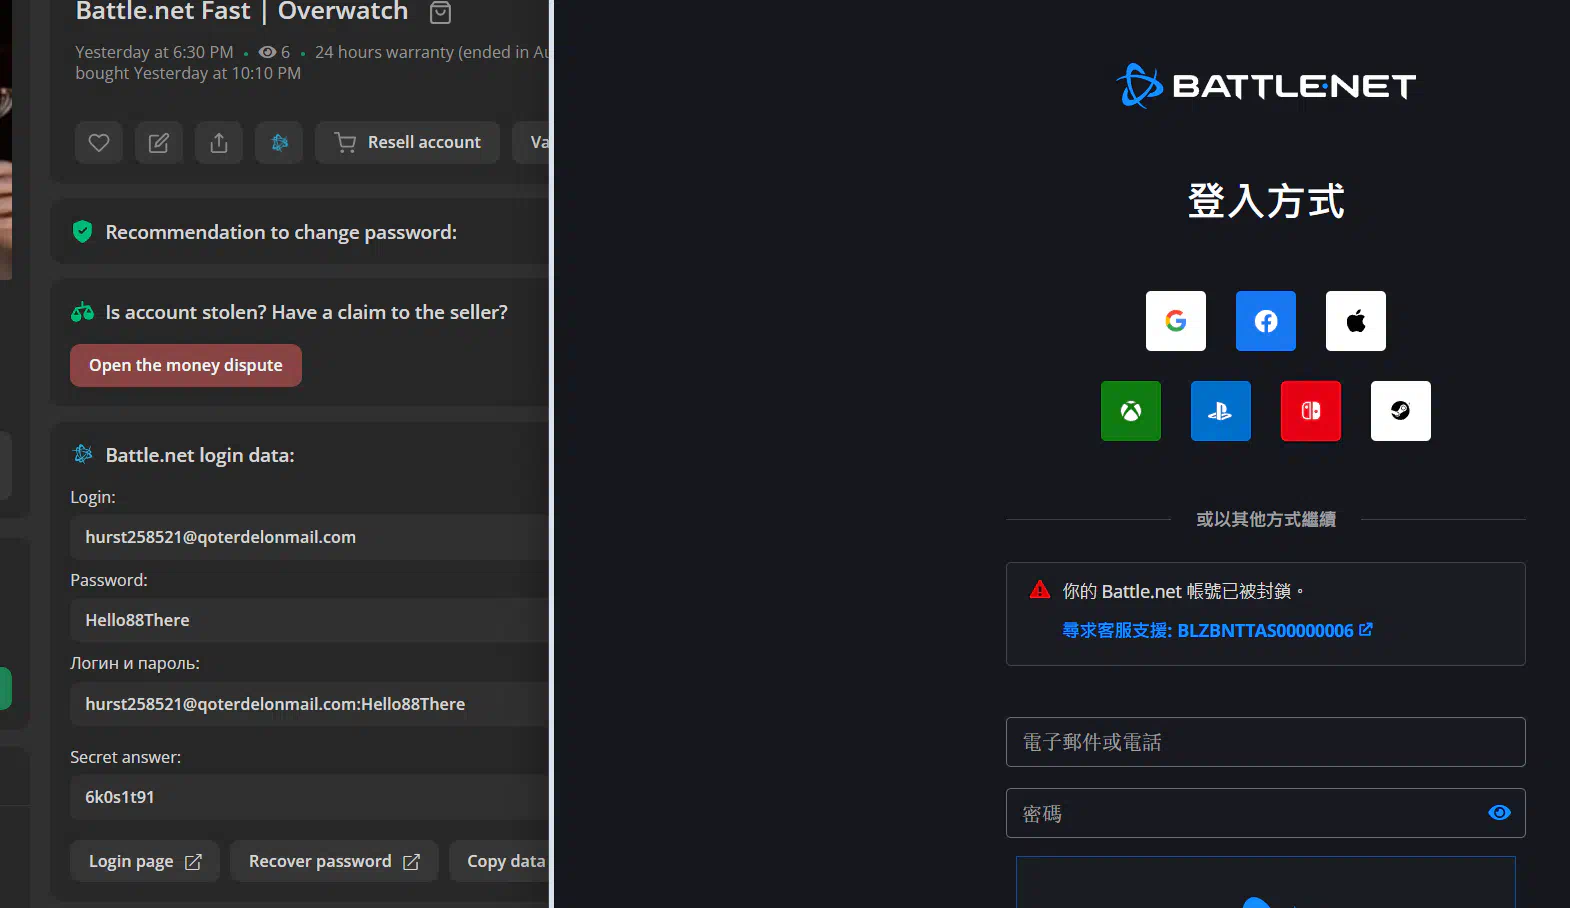Click the password (密碼) input field
The height and width of the screenshot is (908, 1570).
(1266, 813)
